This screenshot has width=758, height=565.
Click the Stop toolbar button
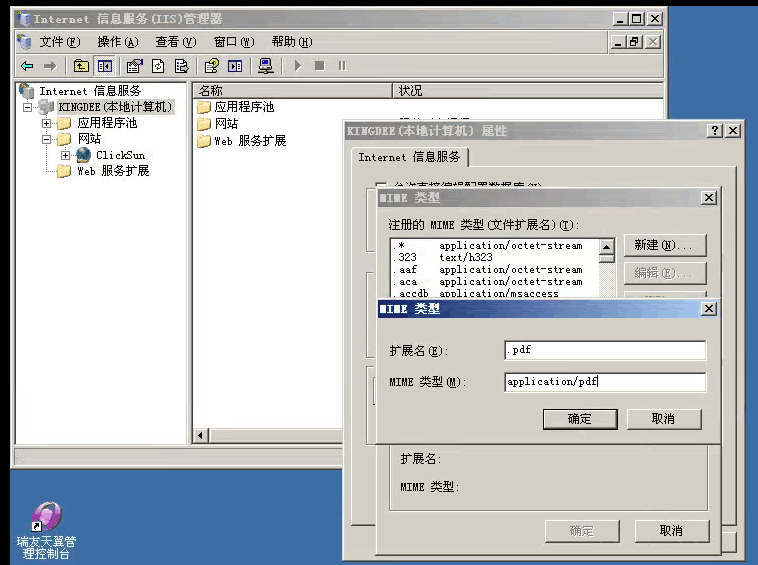(320, 66)
